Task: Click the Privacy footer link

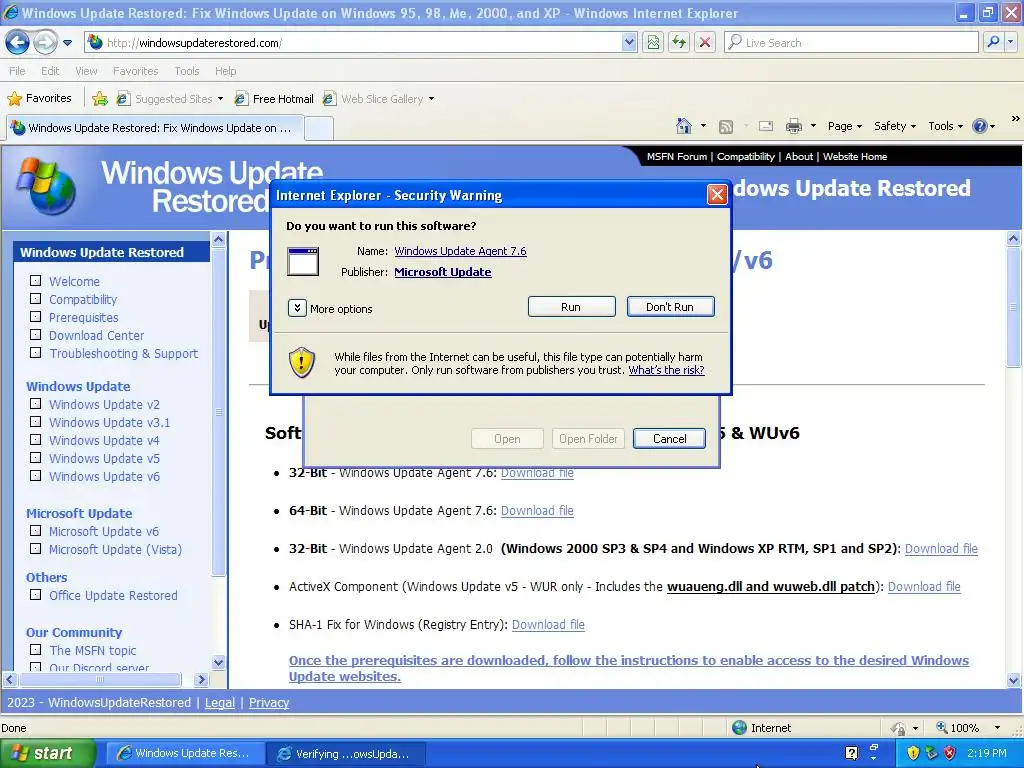Action: [268, 703]
